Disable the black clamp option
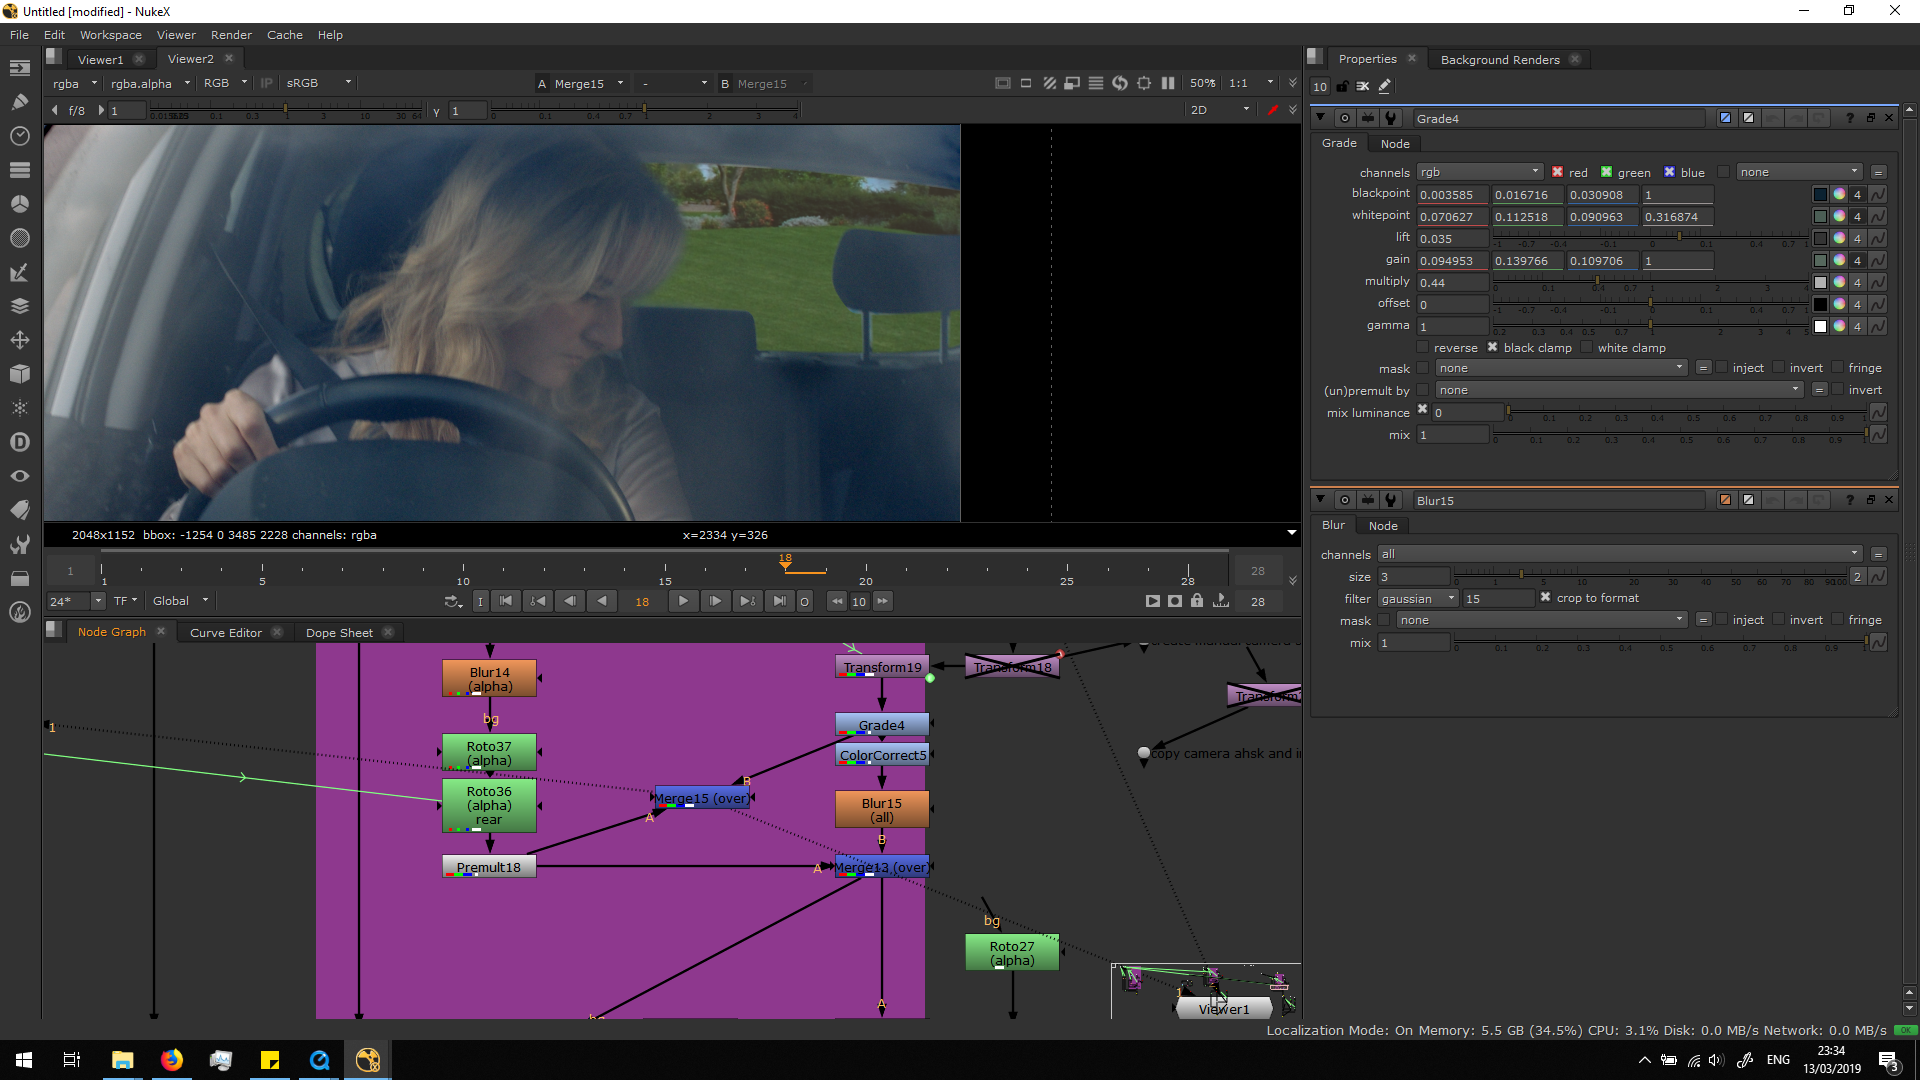This screenshot has width=1920, height=1080. click(x=1492, y=348)
